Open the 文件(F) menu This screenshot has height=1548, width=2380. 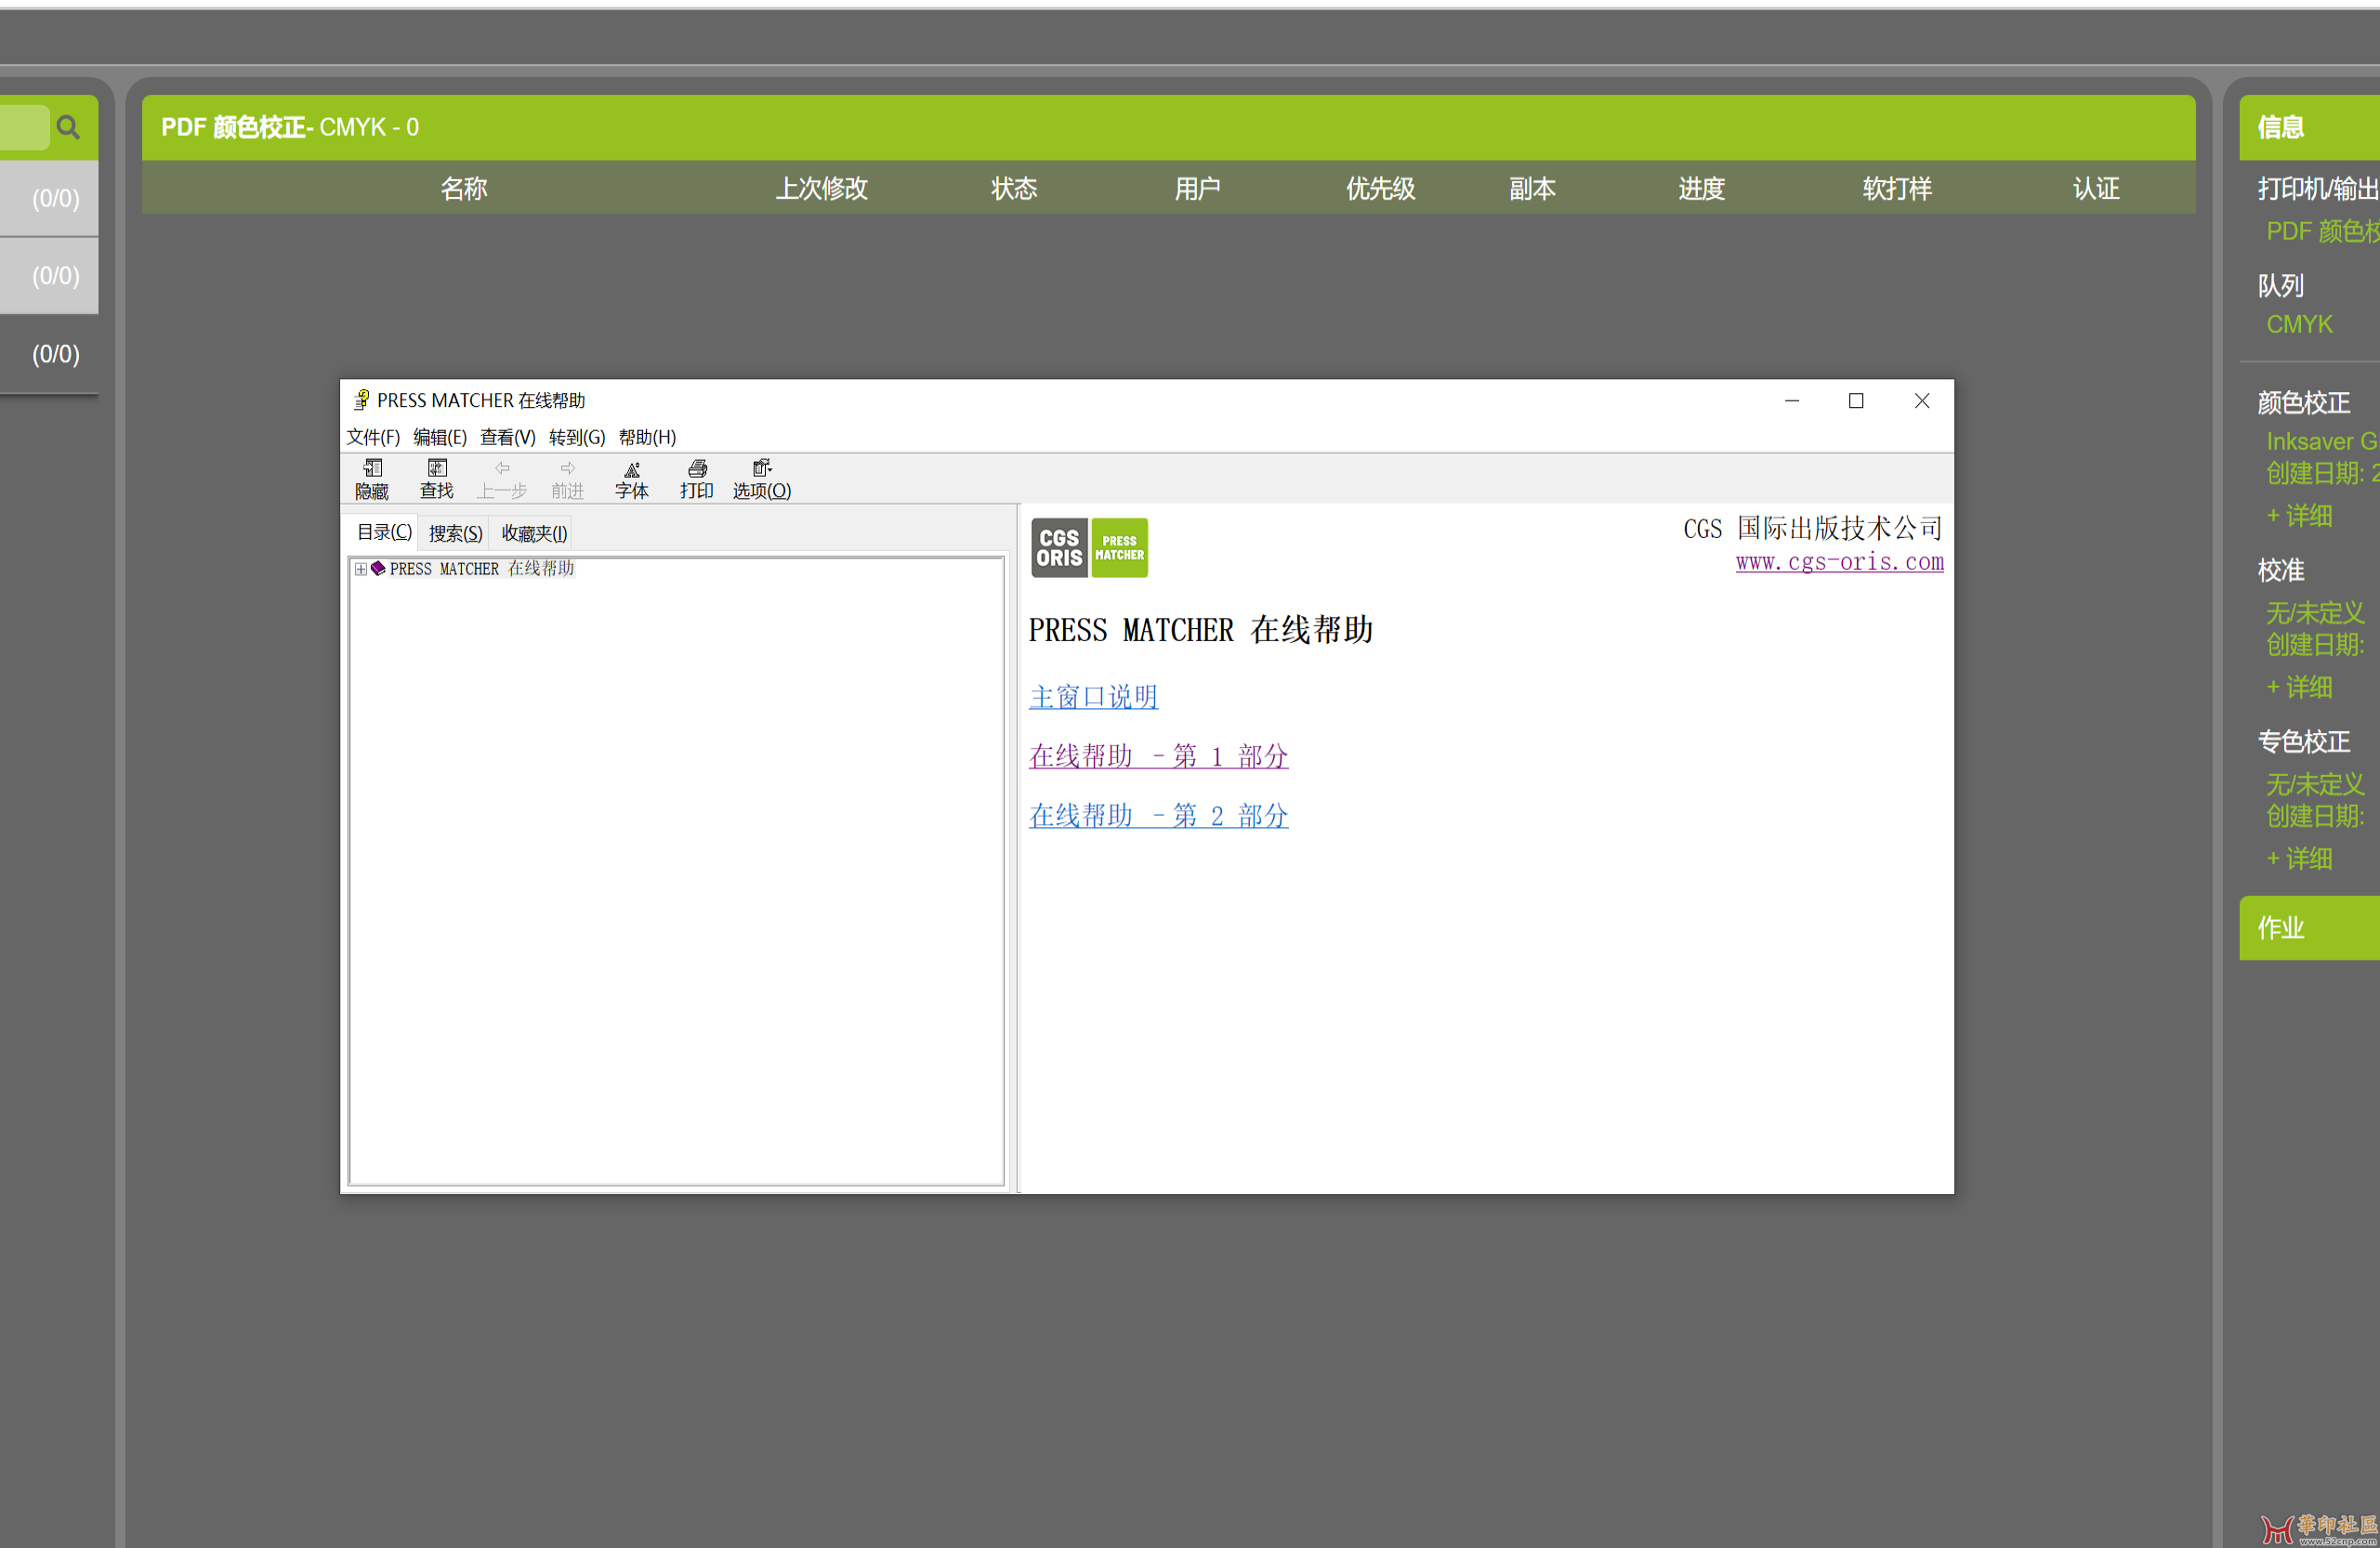373,437
